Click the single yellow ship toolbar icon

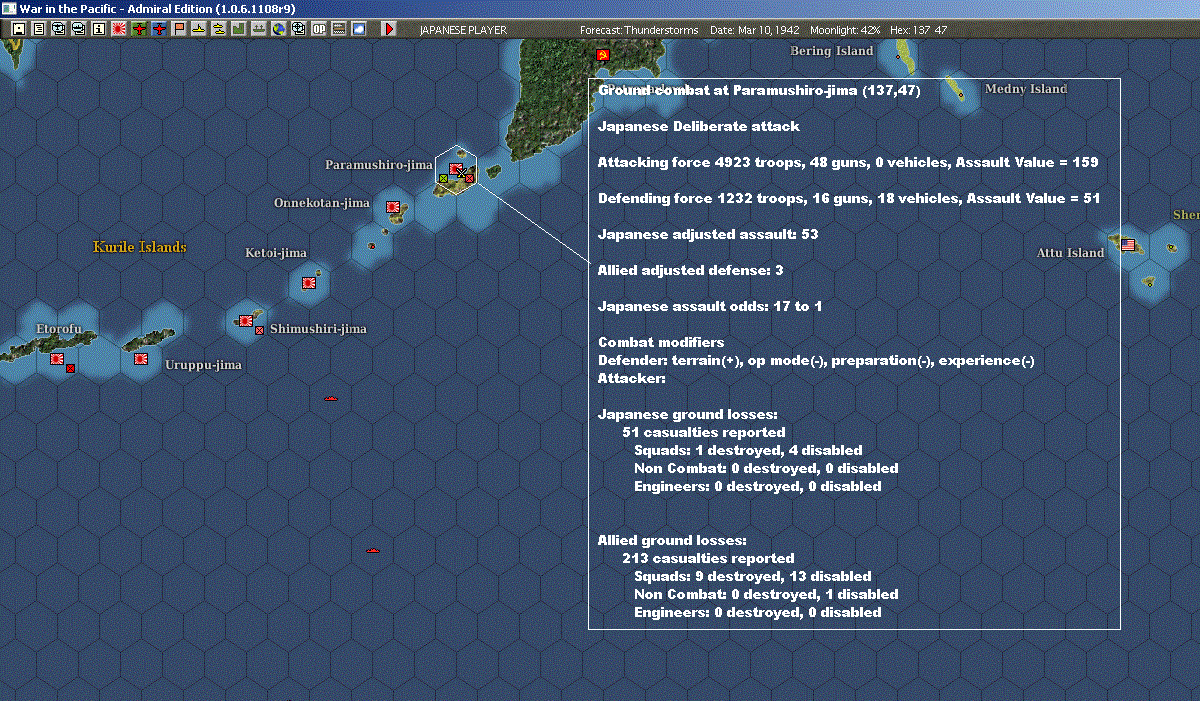pyautogui.click(x=199, y=29)
